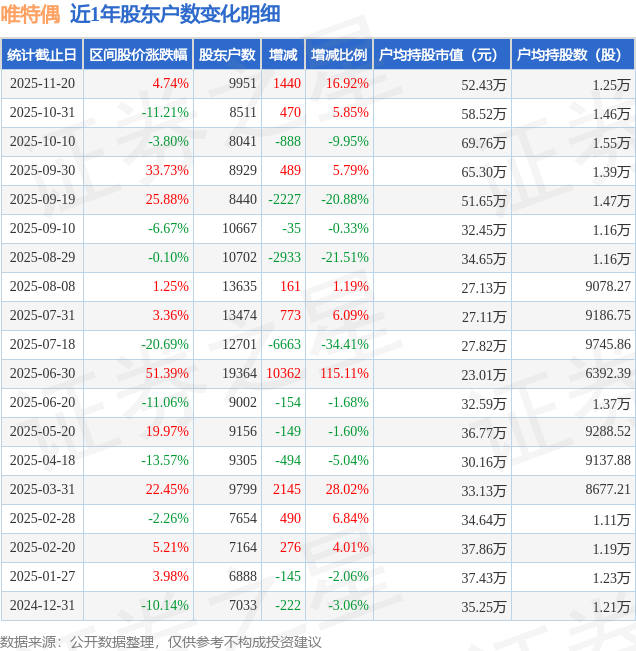Image resolution: width=636 pixels, height=651 pixels.
Task: Select the date cell 2025-02-20
Action: (x=42, y=547)
